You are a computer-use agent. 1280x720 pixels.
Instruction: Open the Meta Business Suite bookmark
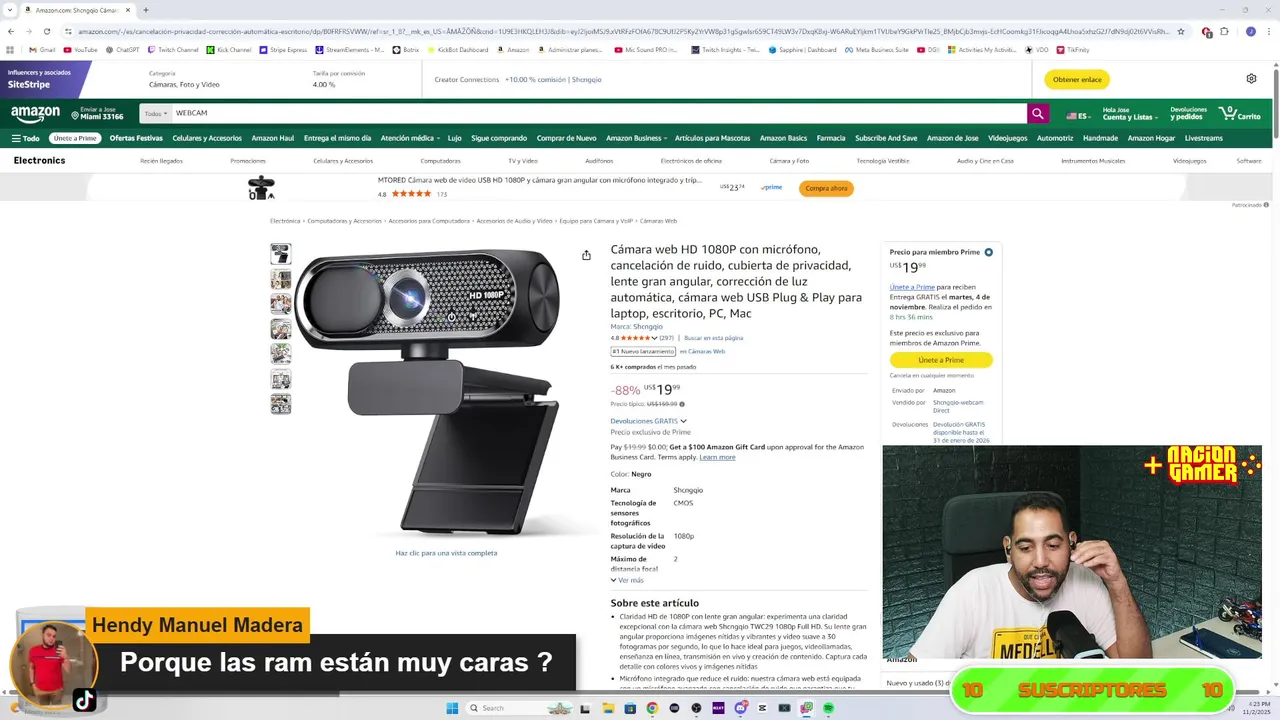click(x=877, y=49)
